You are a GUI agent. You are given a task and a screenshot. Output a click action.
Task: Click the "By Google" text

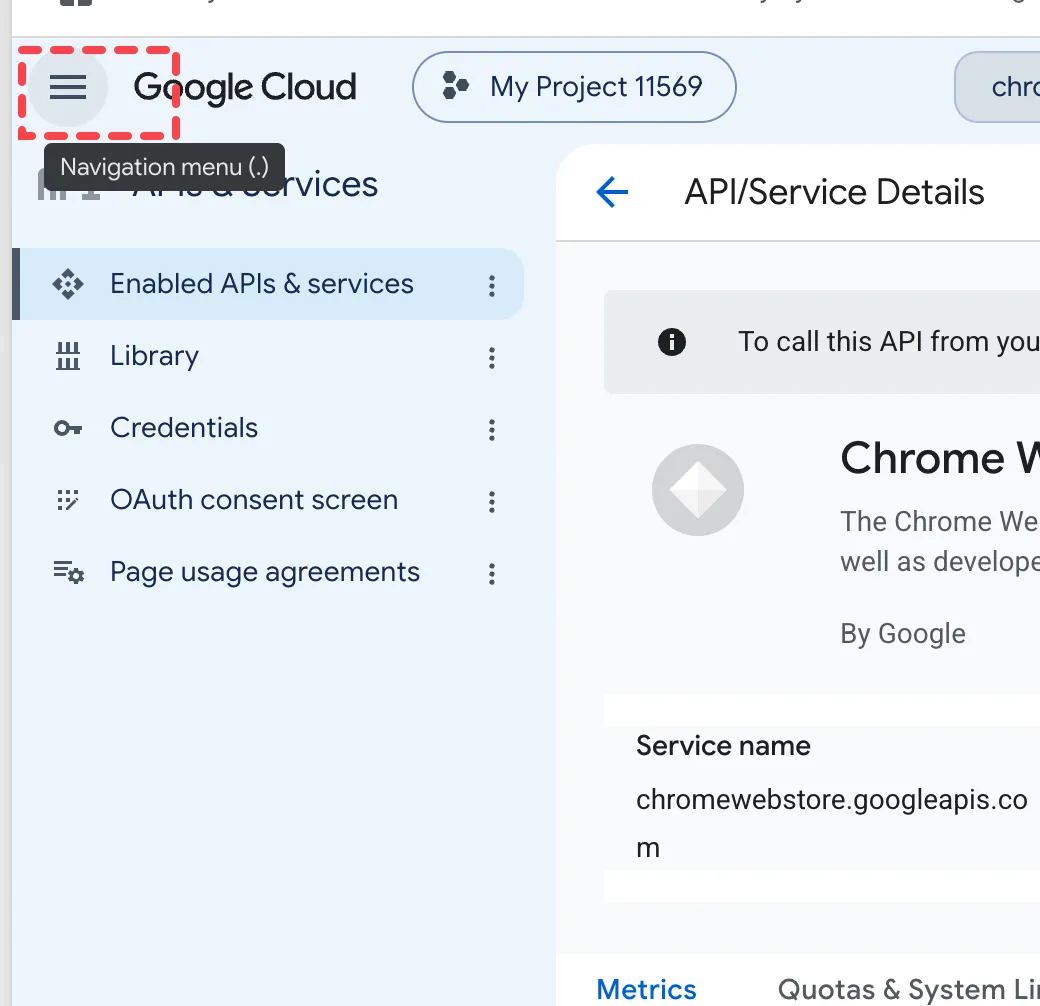point(903,634)
